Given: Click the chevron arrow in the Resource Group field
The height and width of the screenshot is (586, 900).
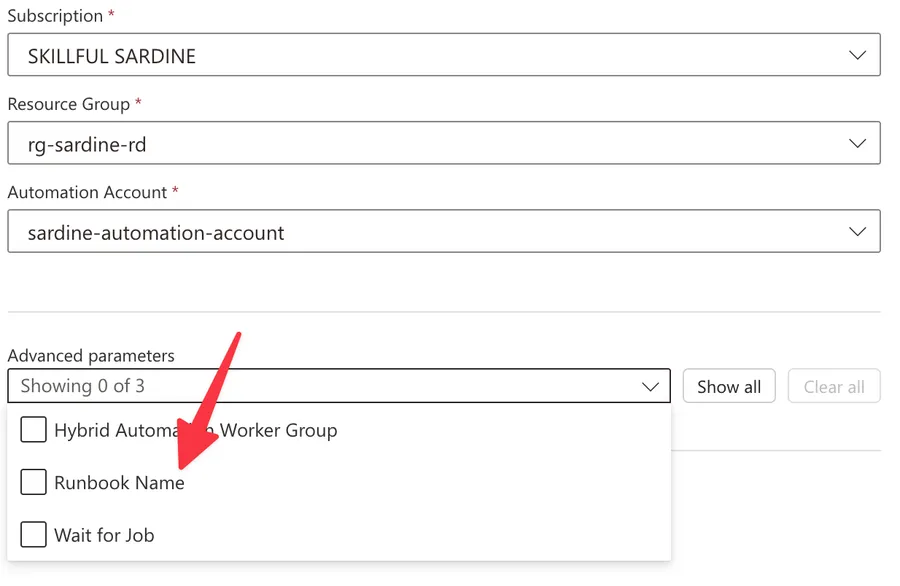Looking at the screenshot, I should click(857, 144).
